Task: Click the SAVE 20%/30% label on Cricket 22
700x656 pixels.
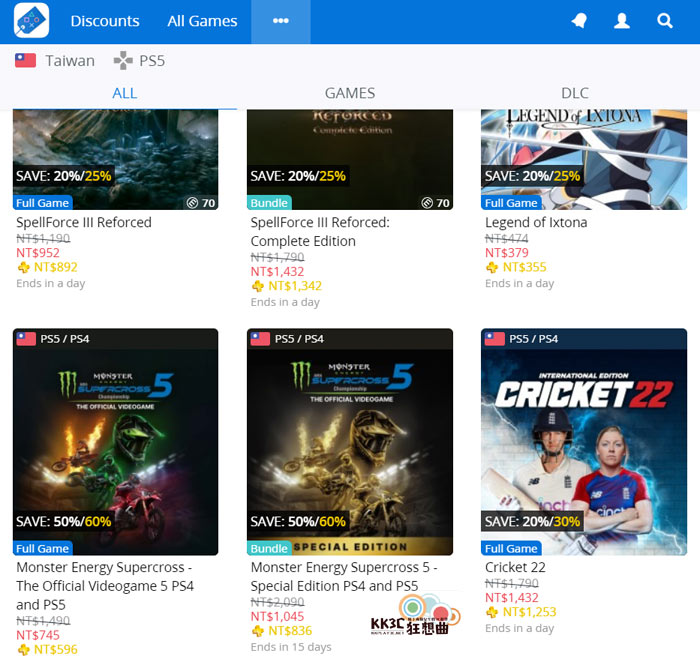Action: tap(532, 521)
